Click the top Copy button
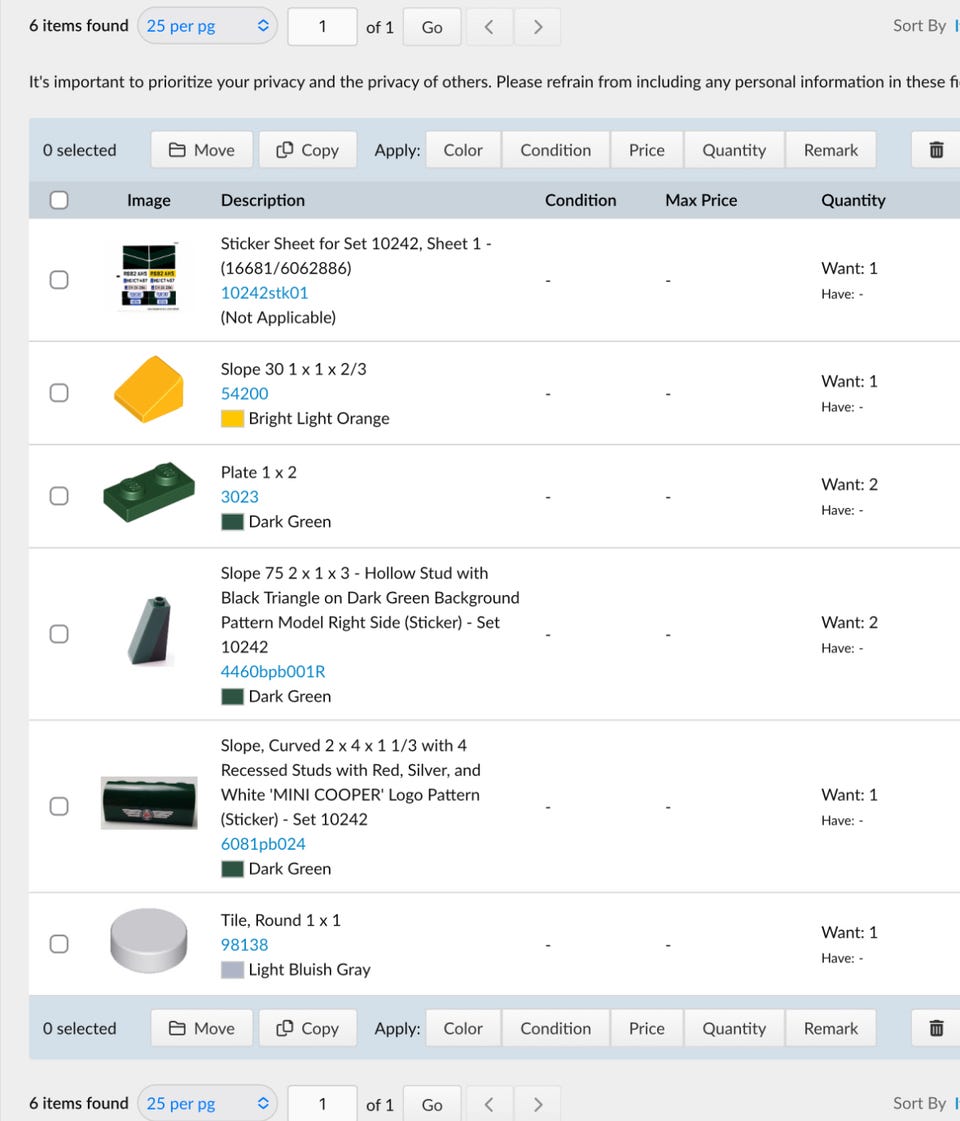The image size is (960, 1121). tap(308, 150)
